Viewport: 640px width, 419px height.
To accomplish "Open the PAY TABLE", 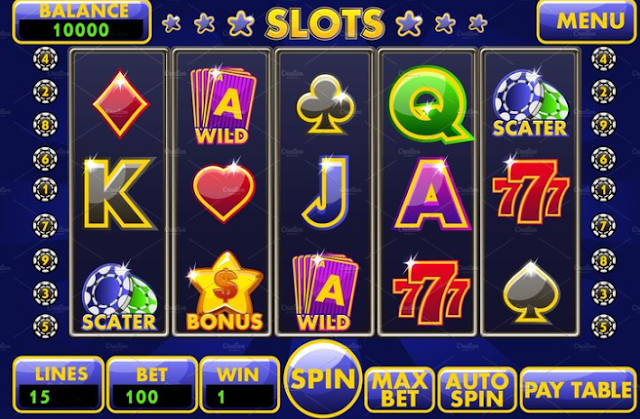I will pos(578,389).
